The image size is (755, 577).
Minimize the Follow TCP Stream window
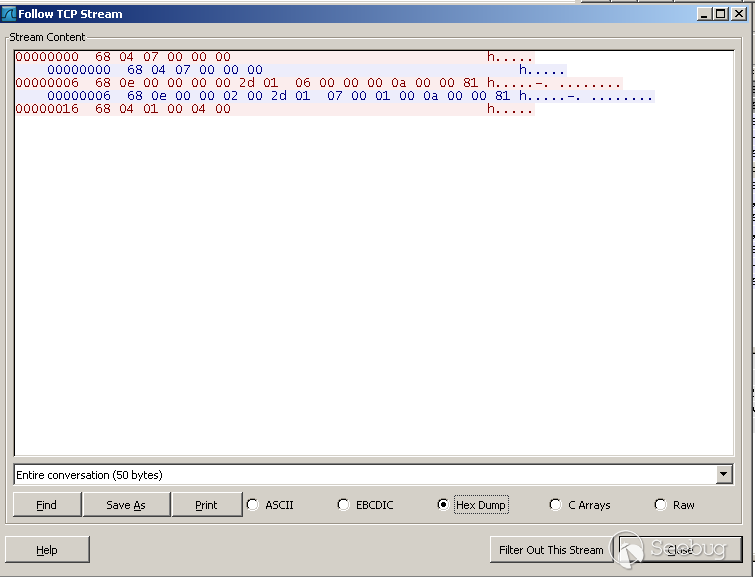[x=704, y=14]
